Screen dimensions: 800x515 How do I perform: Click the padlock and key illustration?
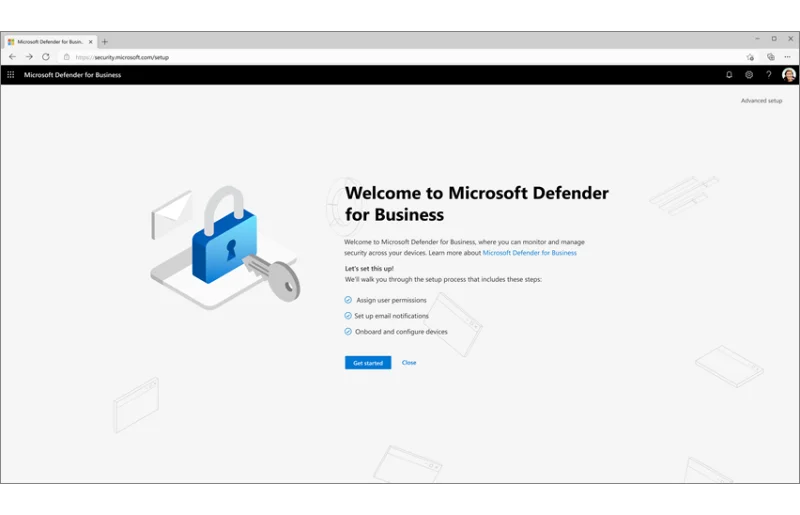coord(226,248)
